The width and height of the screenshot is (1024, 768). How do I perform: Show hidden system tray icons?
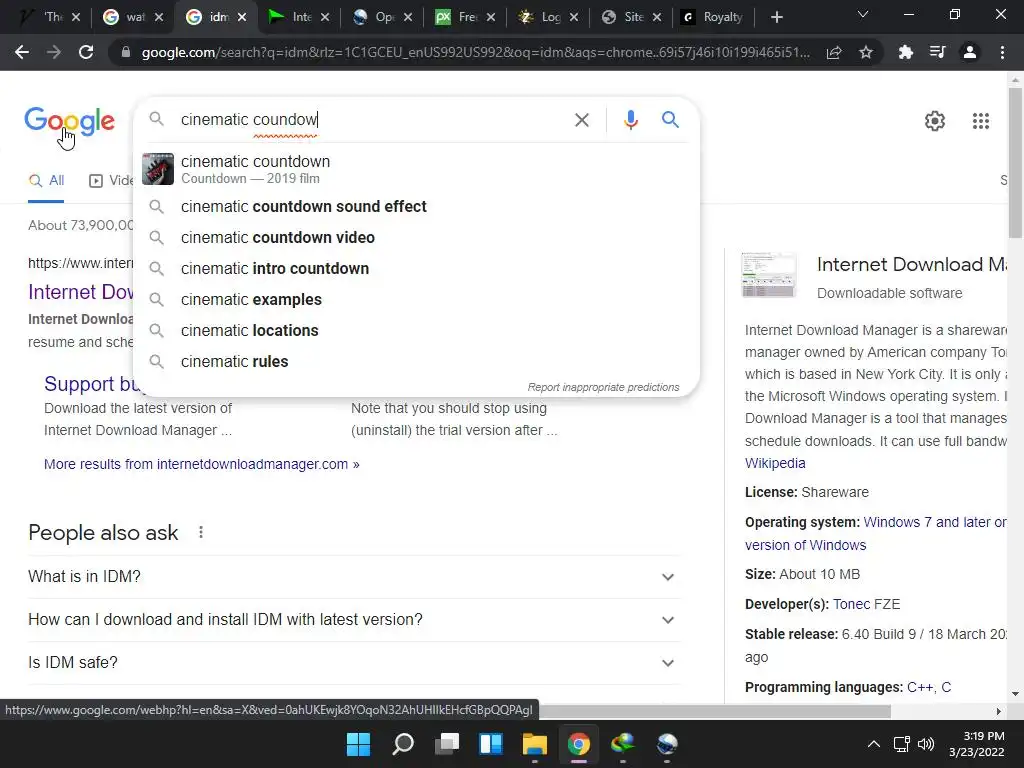coord(873,744)
